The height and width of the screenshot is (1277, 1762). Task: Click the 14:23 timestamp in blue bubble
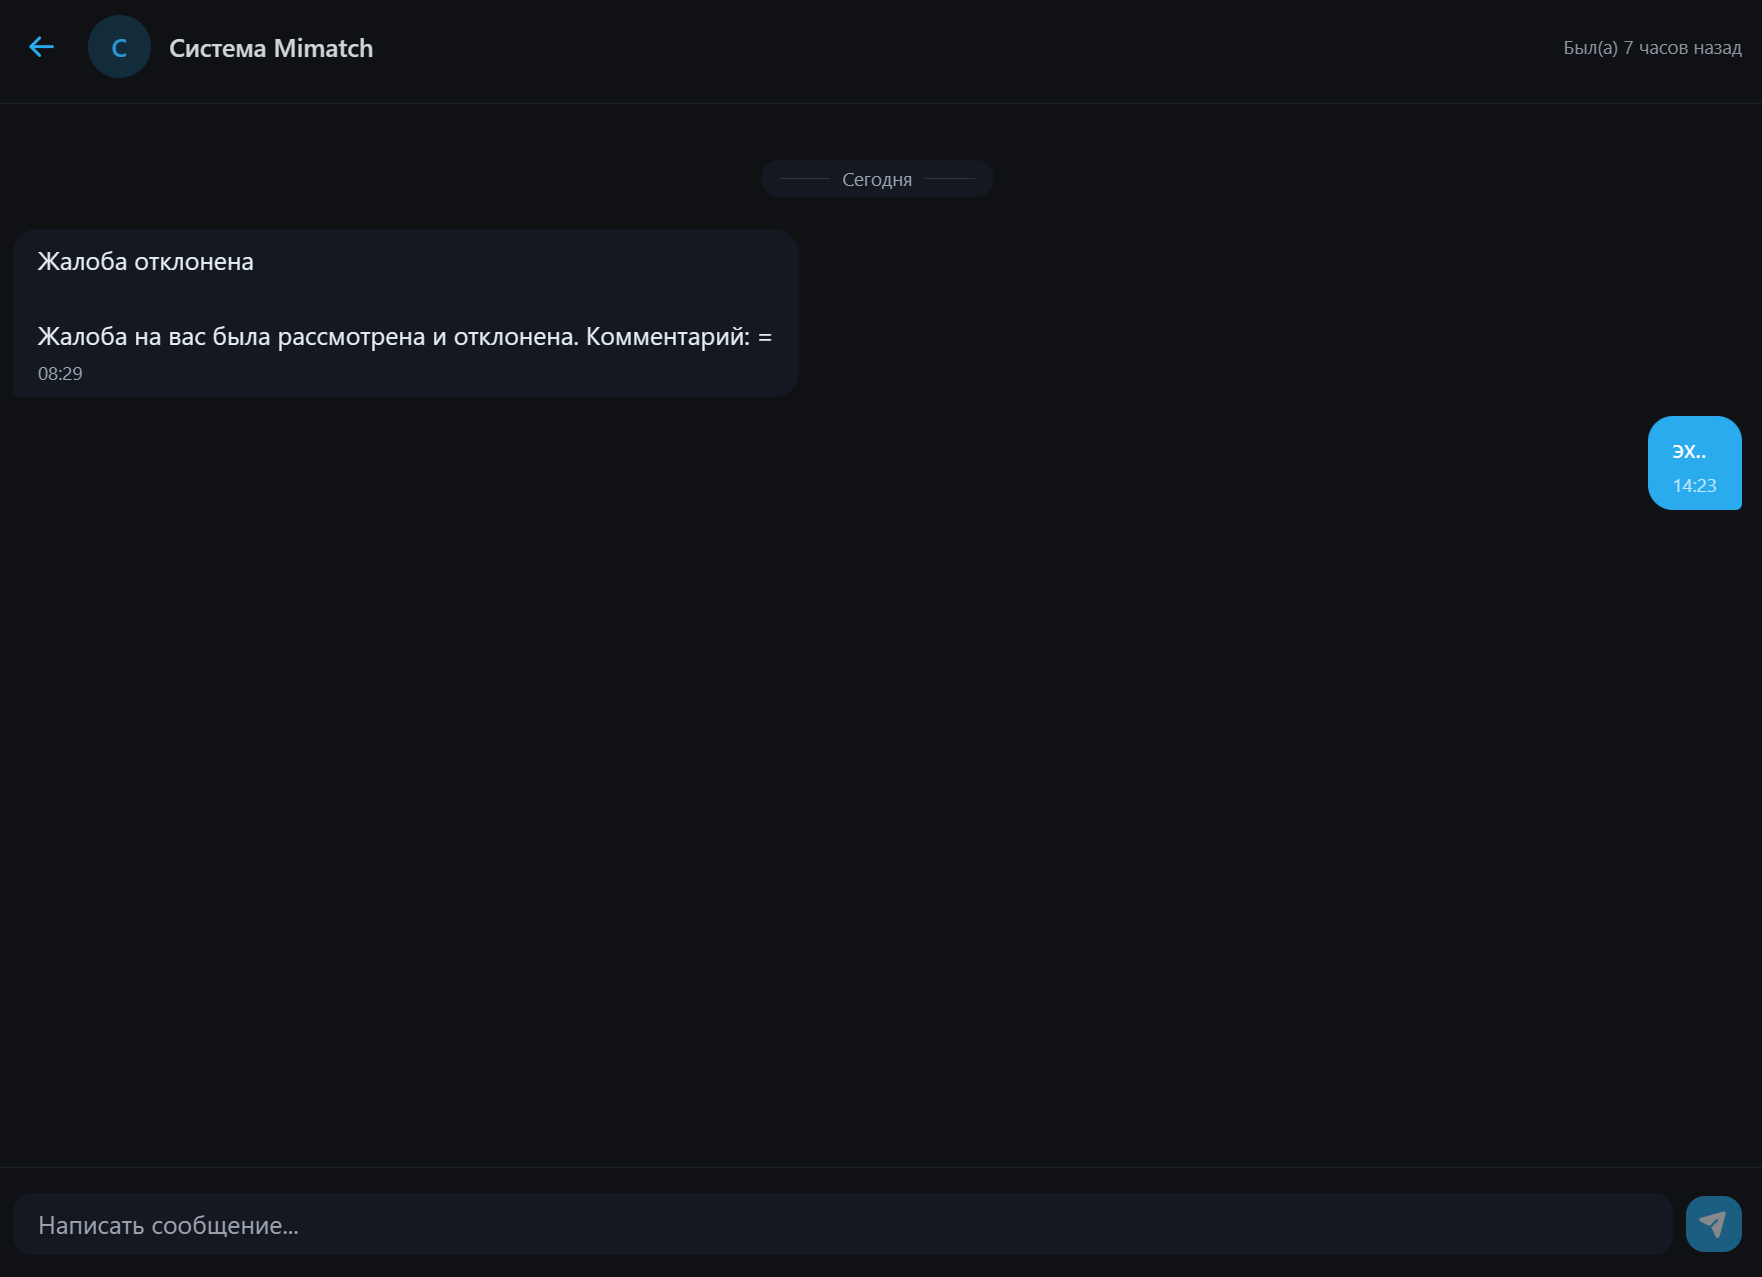click(1694, 486)
